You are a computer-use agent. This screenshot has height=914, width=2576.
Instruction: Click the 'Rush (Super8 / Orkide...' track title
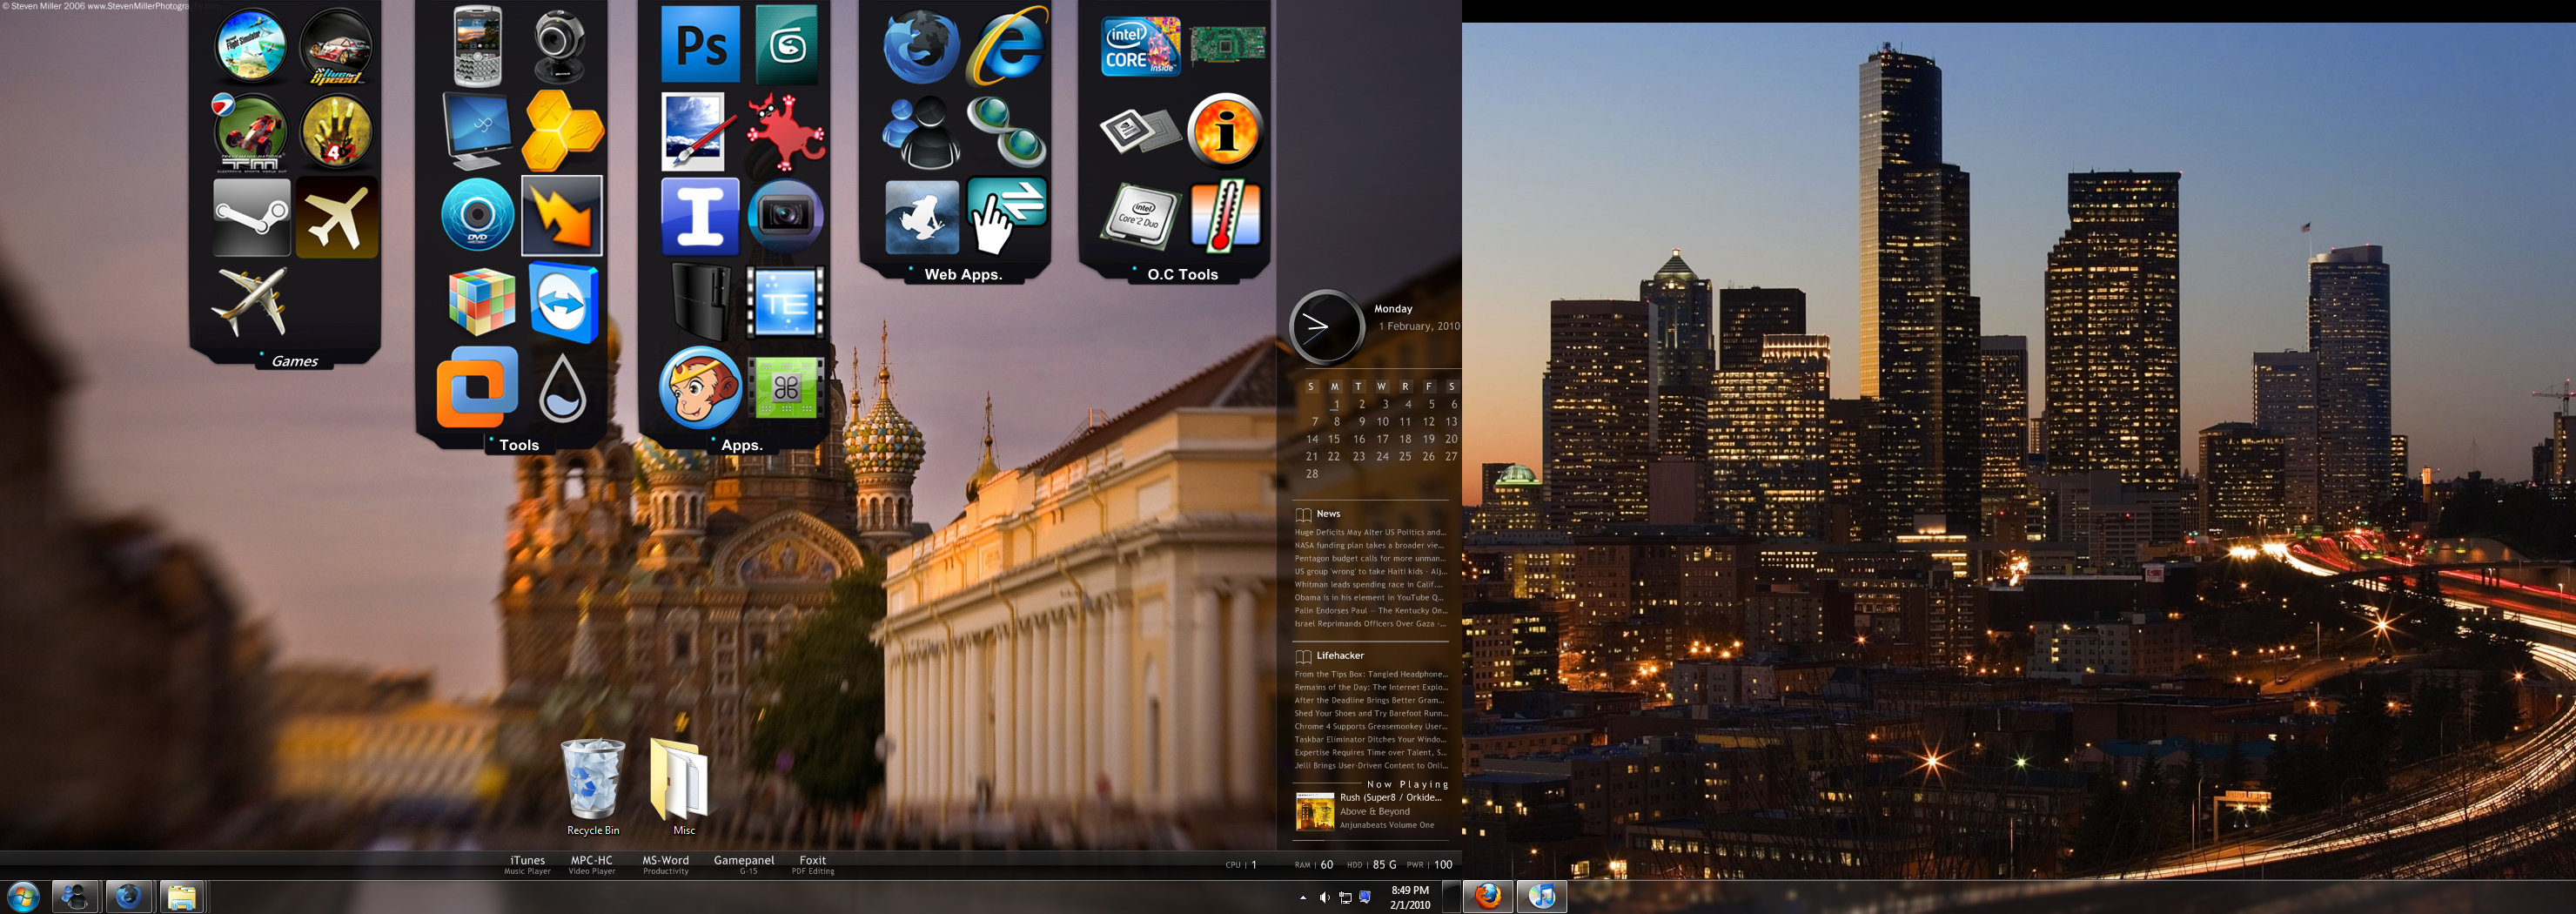(x=1391, y=797)
